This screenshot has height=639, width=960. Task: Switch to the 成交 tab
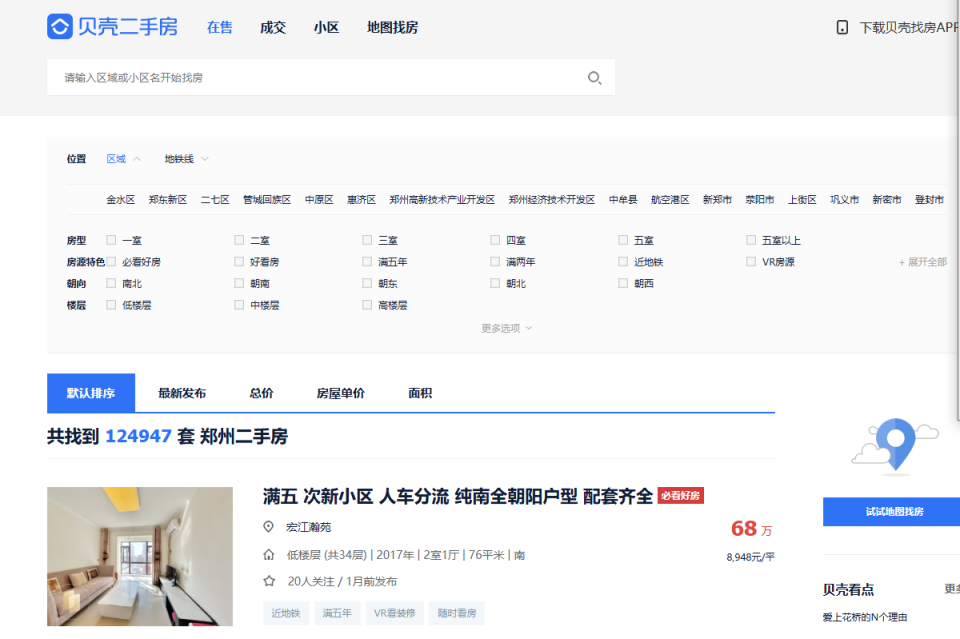(x=272, y=27)
